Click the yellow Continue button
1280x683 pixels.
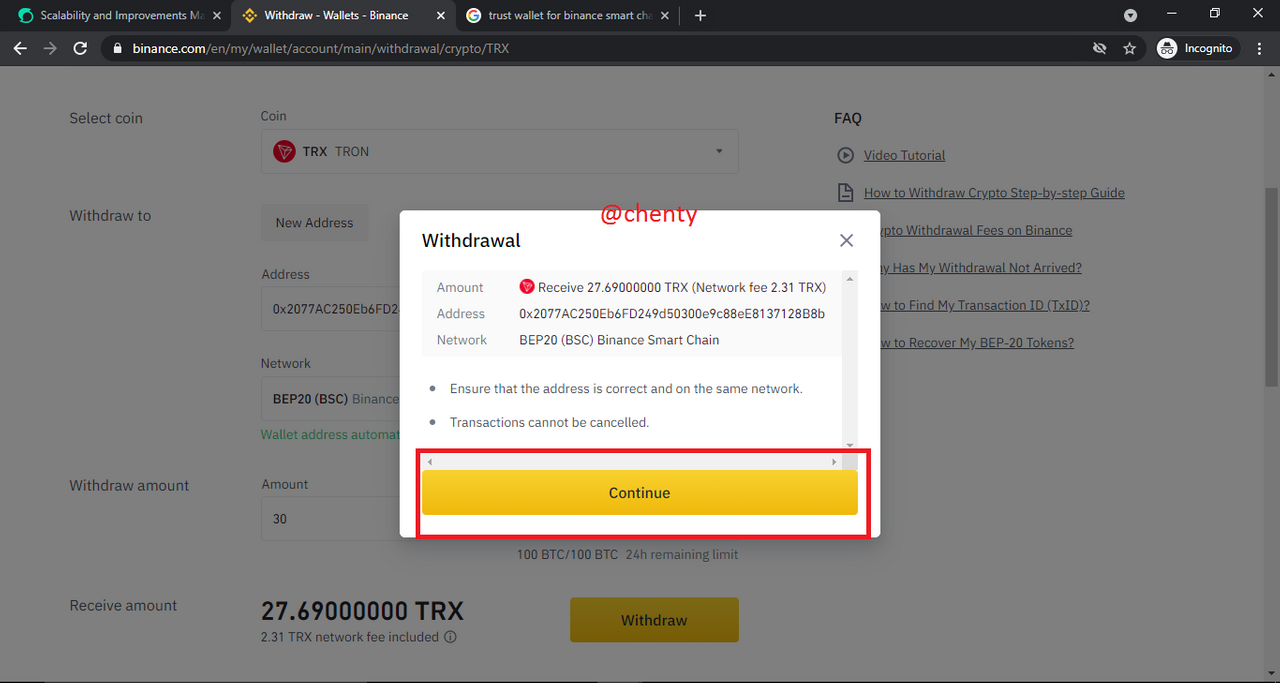click(x=639, y=493)
